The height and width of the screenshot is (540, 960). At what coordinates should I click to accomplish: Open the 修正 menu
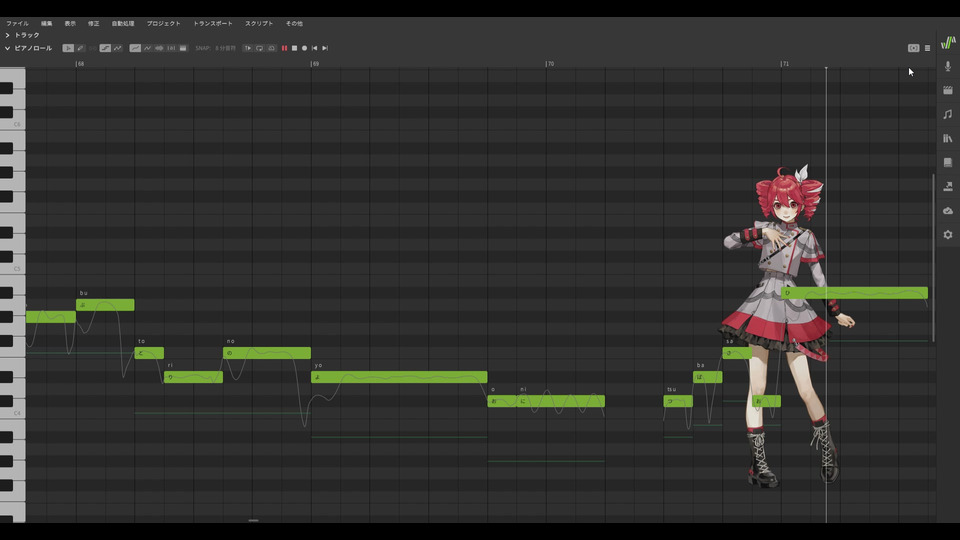point(93,23)
